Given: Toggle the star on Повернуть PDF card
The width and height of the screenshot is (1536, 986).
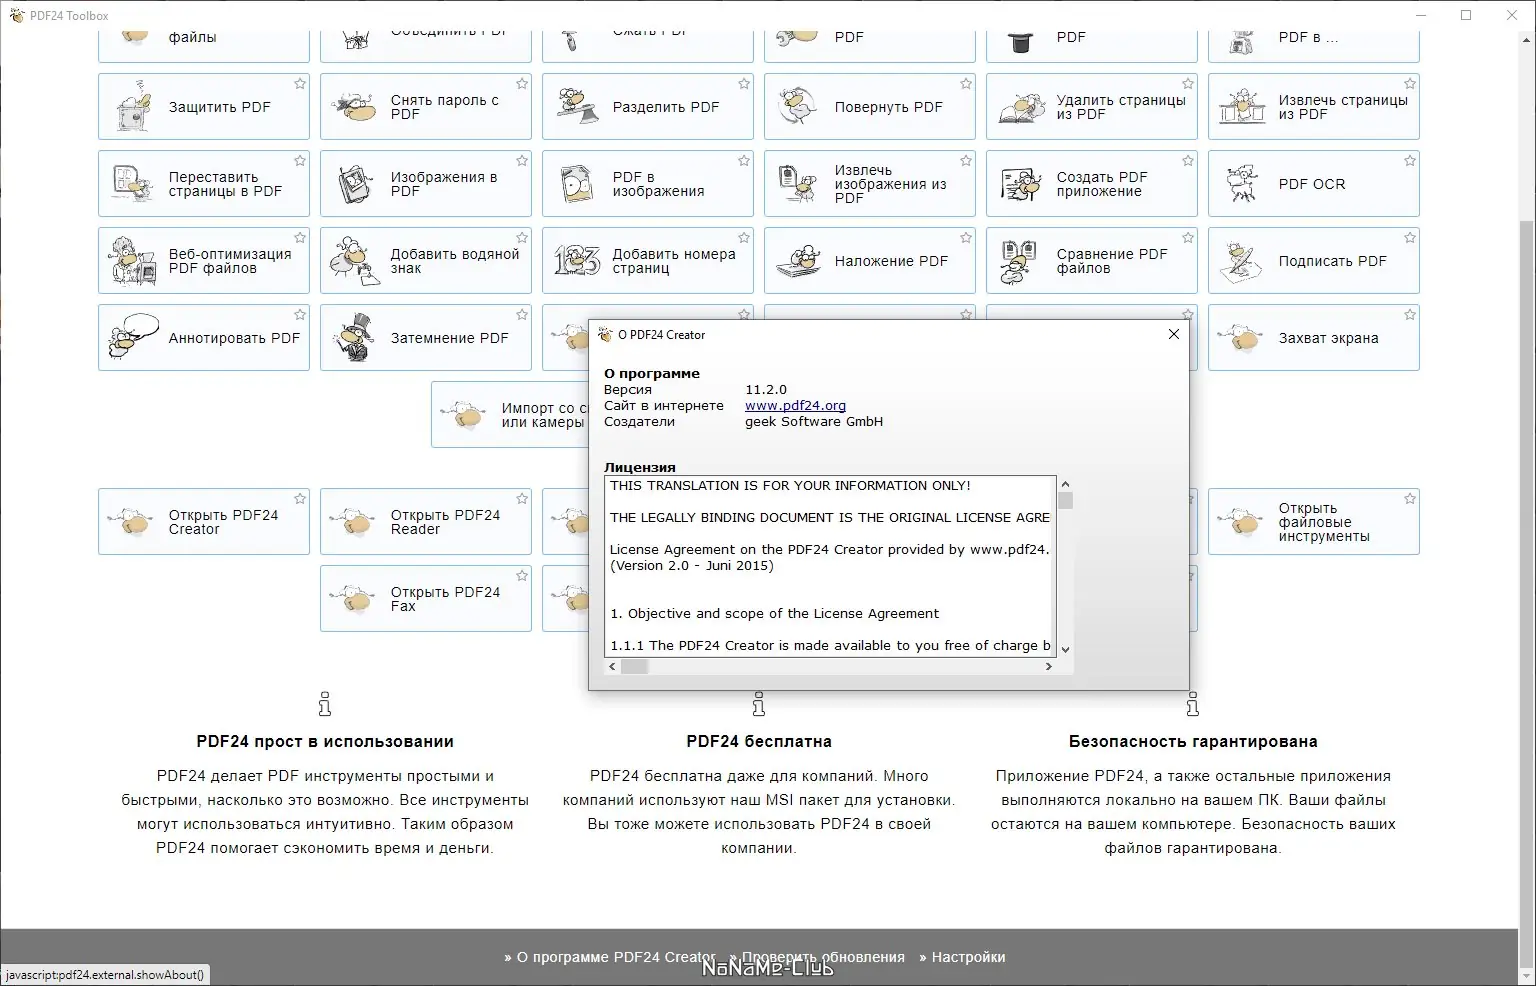Looking at the screenshot, I should pos(966,84).
